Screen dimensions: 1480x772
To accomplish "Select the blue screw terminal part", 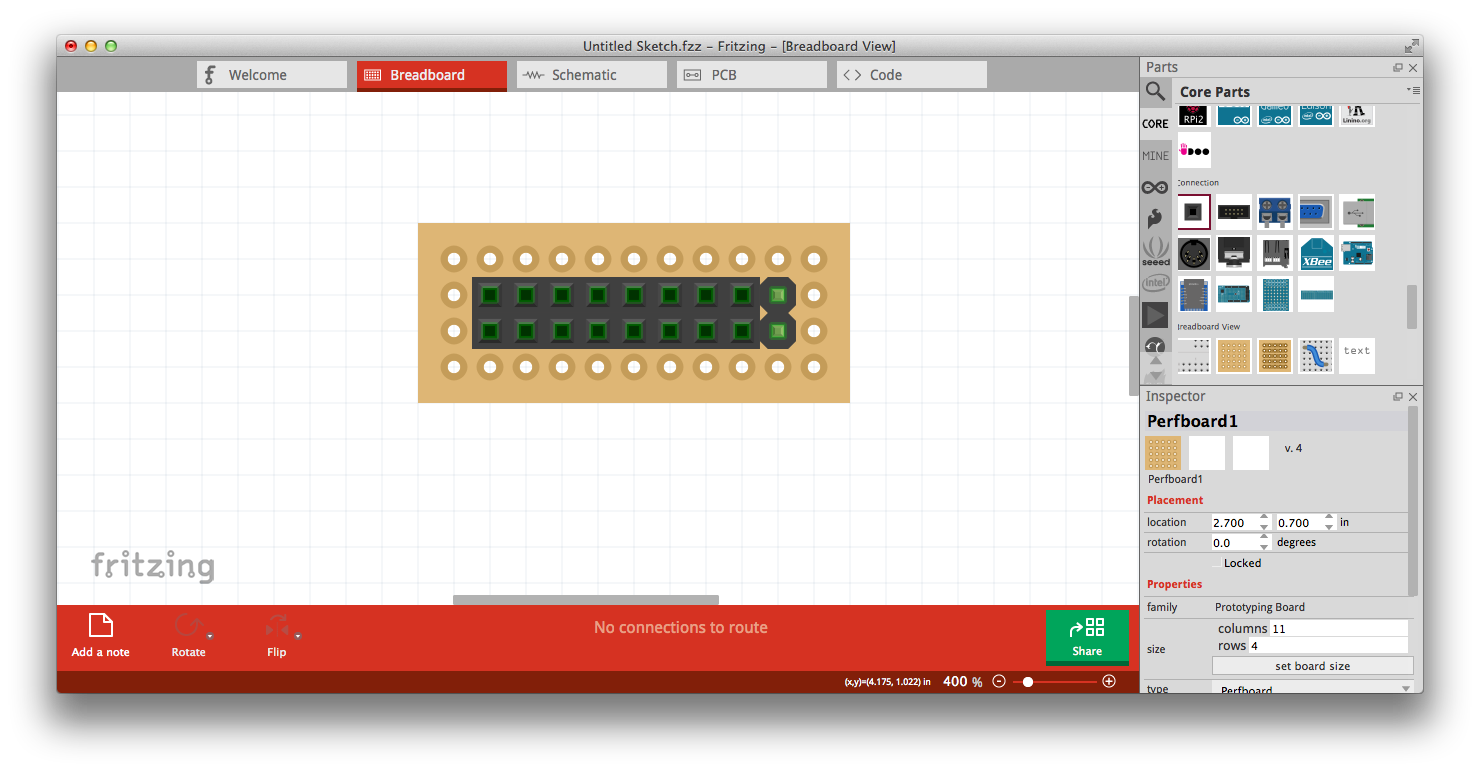I will tap(1275, 212).
